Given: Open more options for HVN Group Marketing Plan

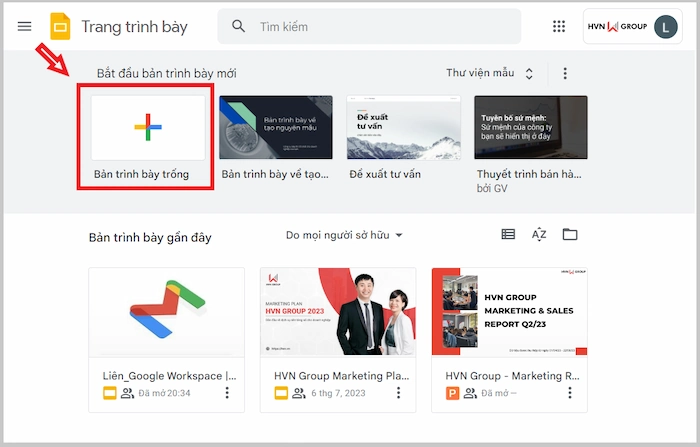Looking at the screenshot, I should pos(399,393).
